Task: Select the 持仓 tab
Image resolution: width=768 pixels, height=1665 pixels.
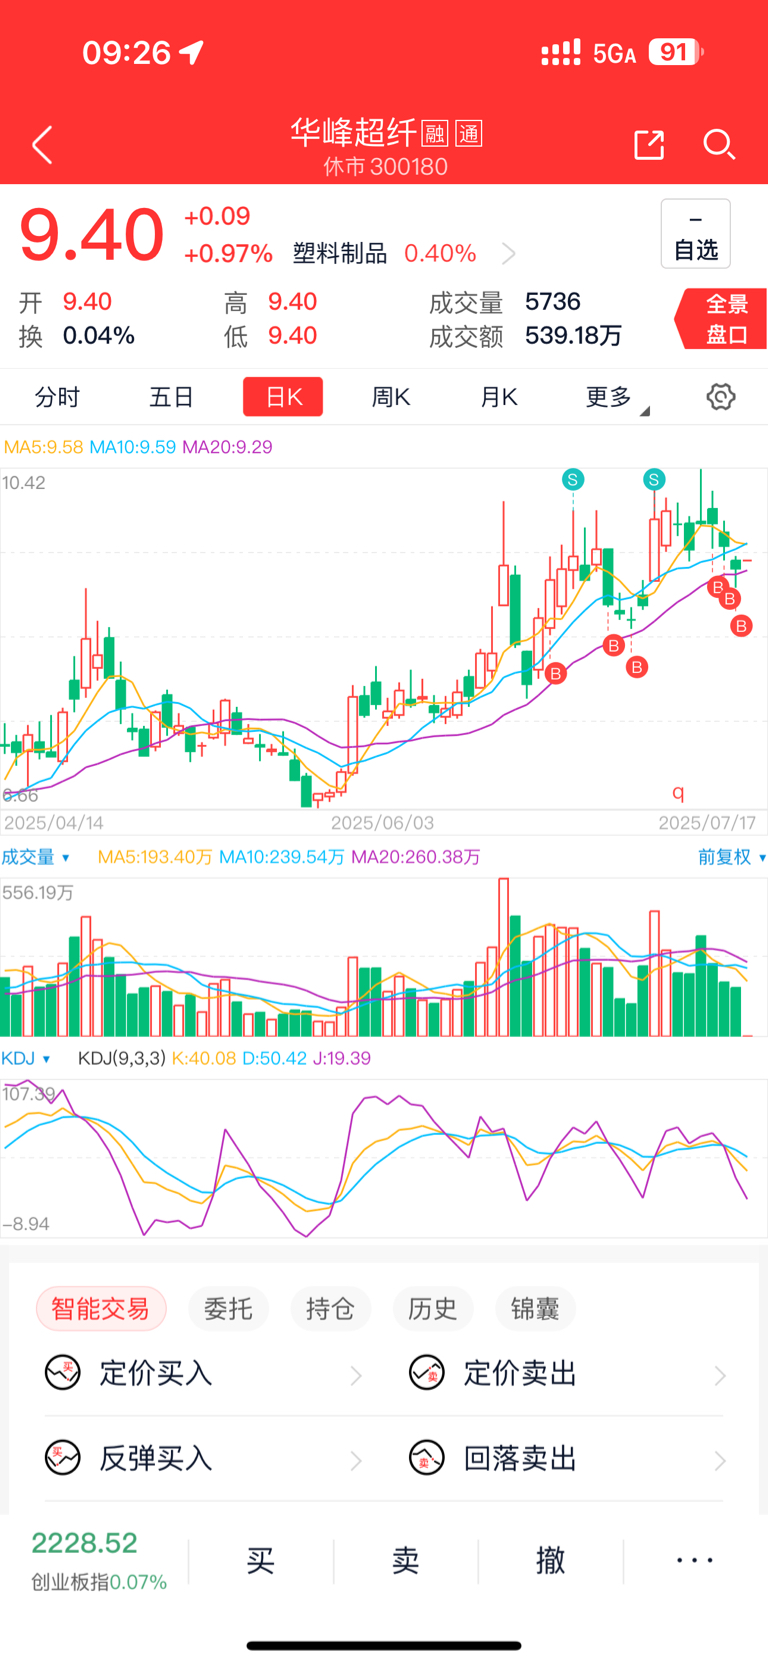Action: [x=330, y=1308]
